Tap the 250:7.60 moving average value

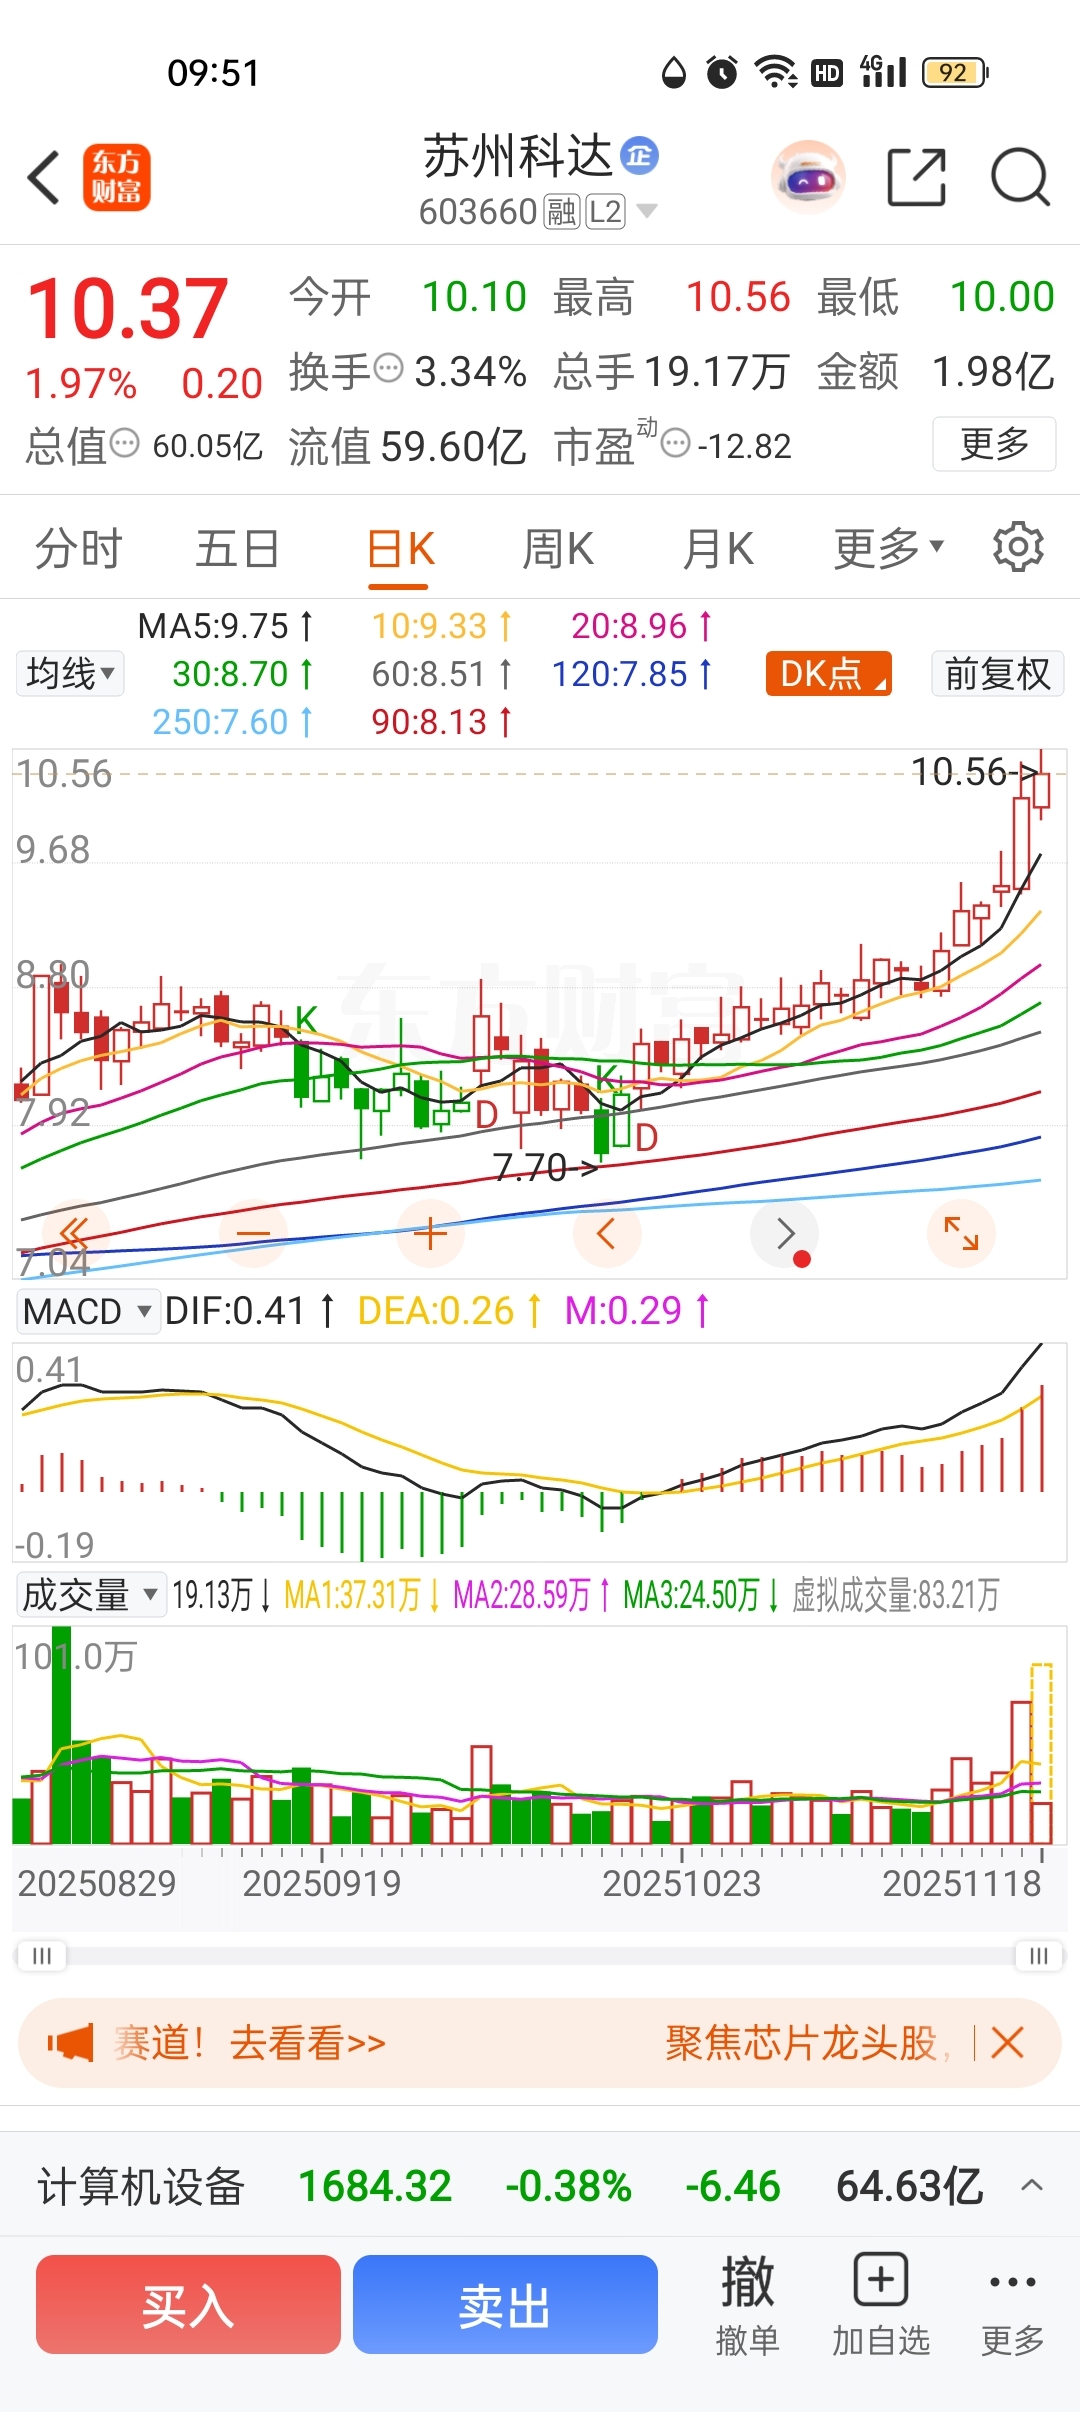coord(232,721)
